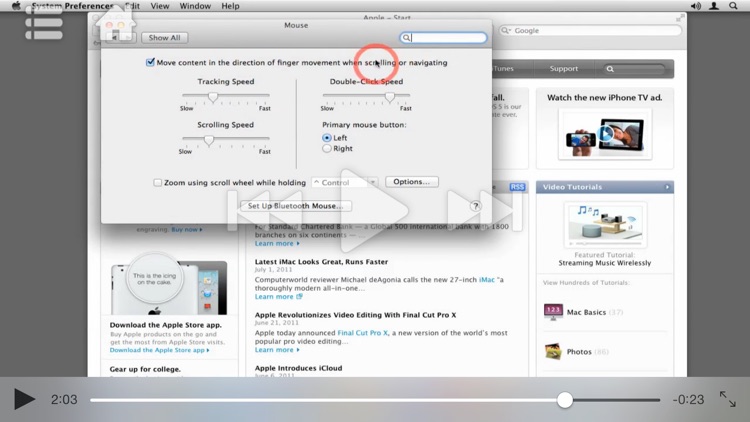
Task: Open the Help menu
Action: (x=230, y=6)
